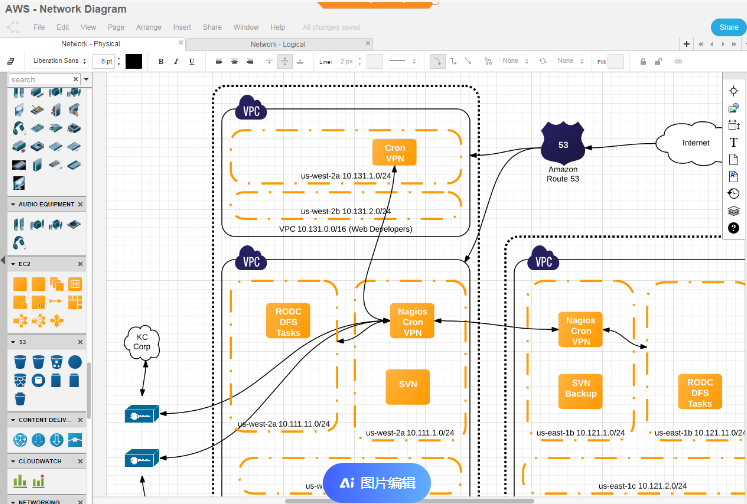Click the unlock icon in toolbar
The image size is (747, 504).
coord(658,61)
